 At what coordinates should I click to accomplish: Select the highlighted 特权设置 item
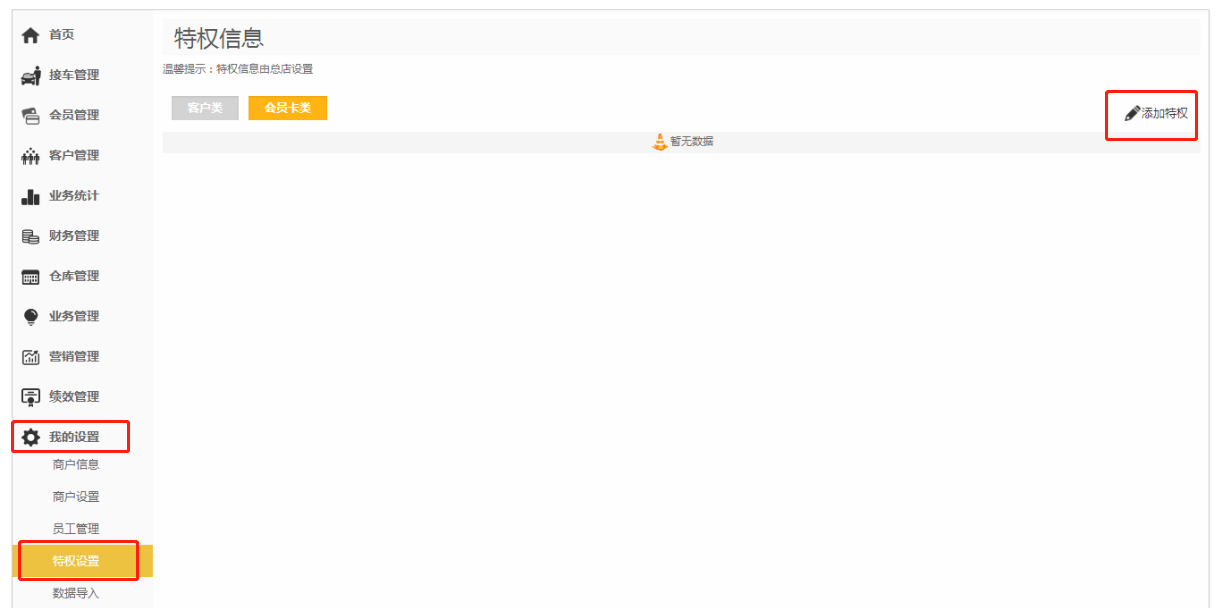pos(76,561)
